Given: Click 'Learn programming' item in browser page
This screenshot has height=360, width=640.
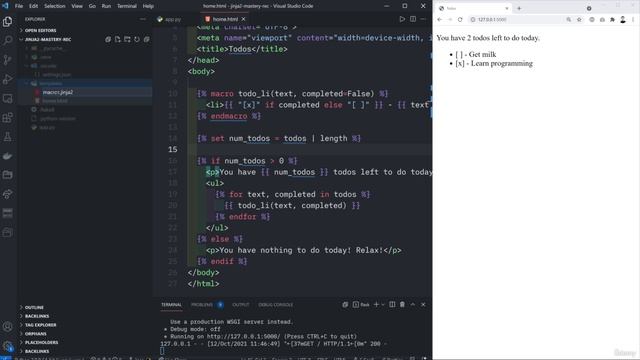Looking at the screenshot, I should pos(502,63).
